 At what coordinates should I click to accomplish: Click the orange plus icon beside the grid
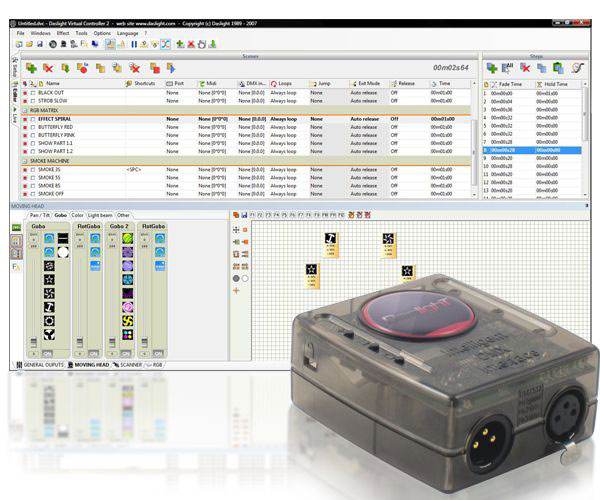(236, 291)
